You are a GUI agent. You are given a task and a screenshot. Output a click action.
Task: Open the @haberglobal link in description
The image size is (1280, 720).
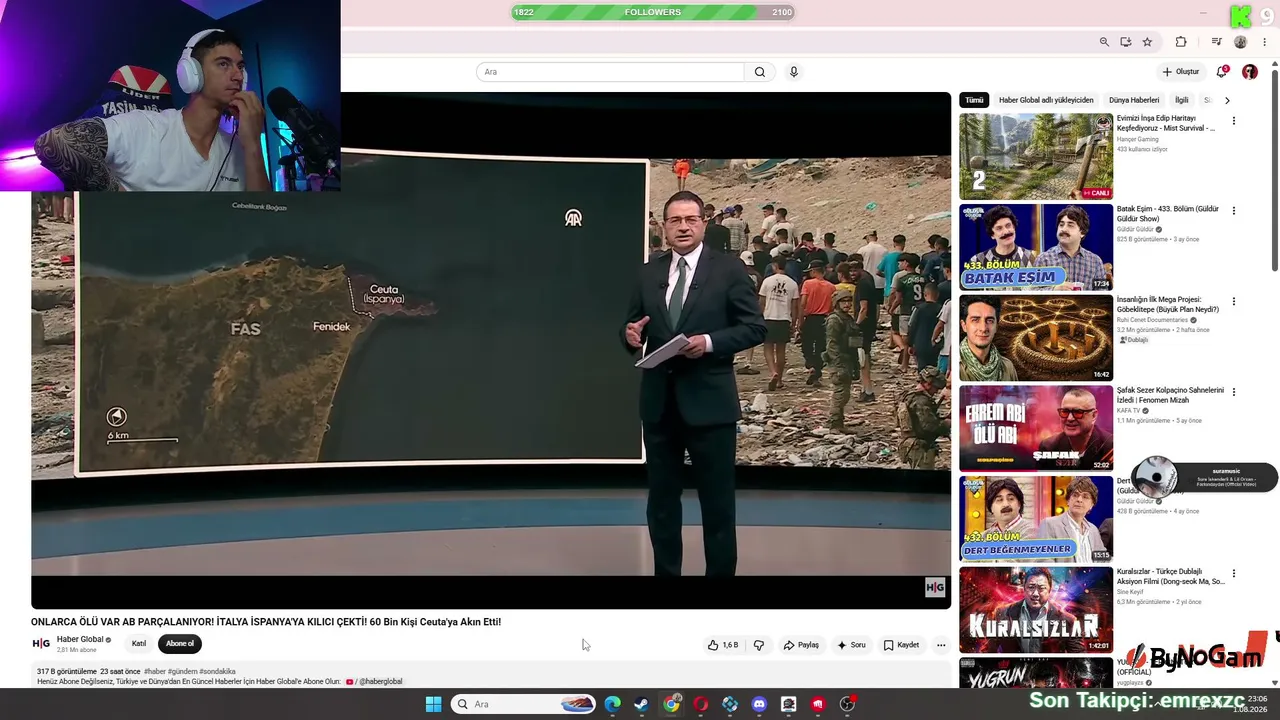(380, 682)
